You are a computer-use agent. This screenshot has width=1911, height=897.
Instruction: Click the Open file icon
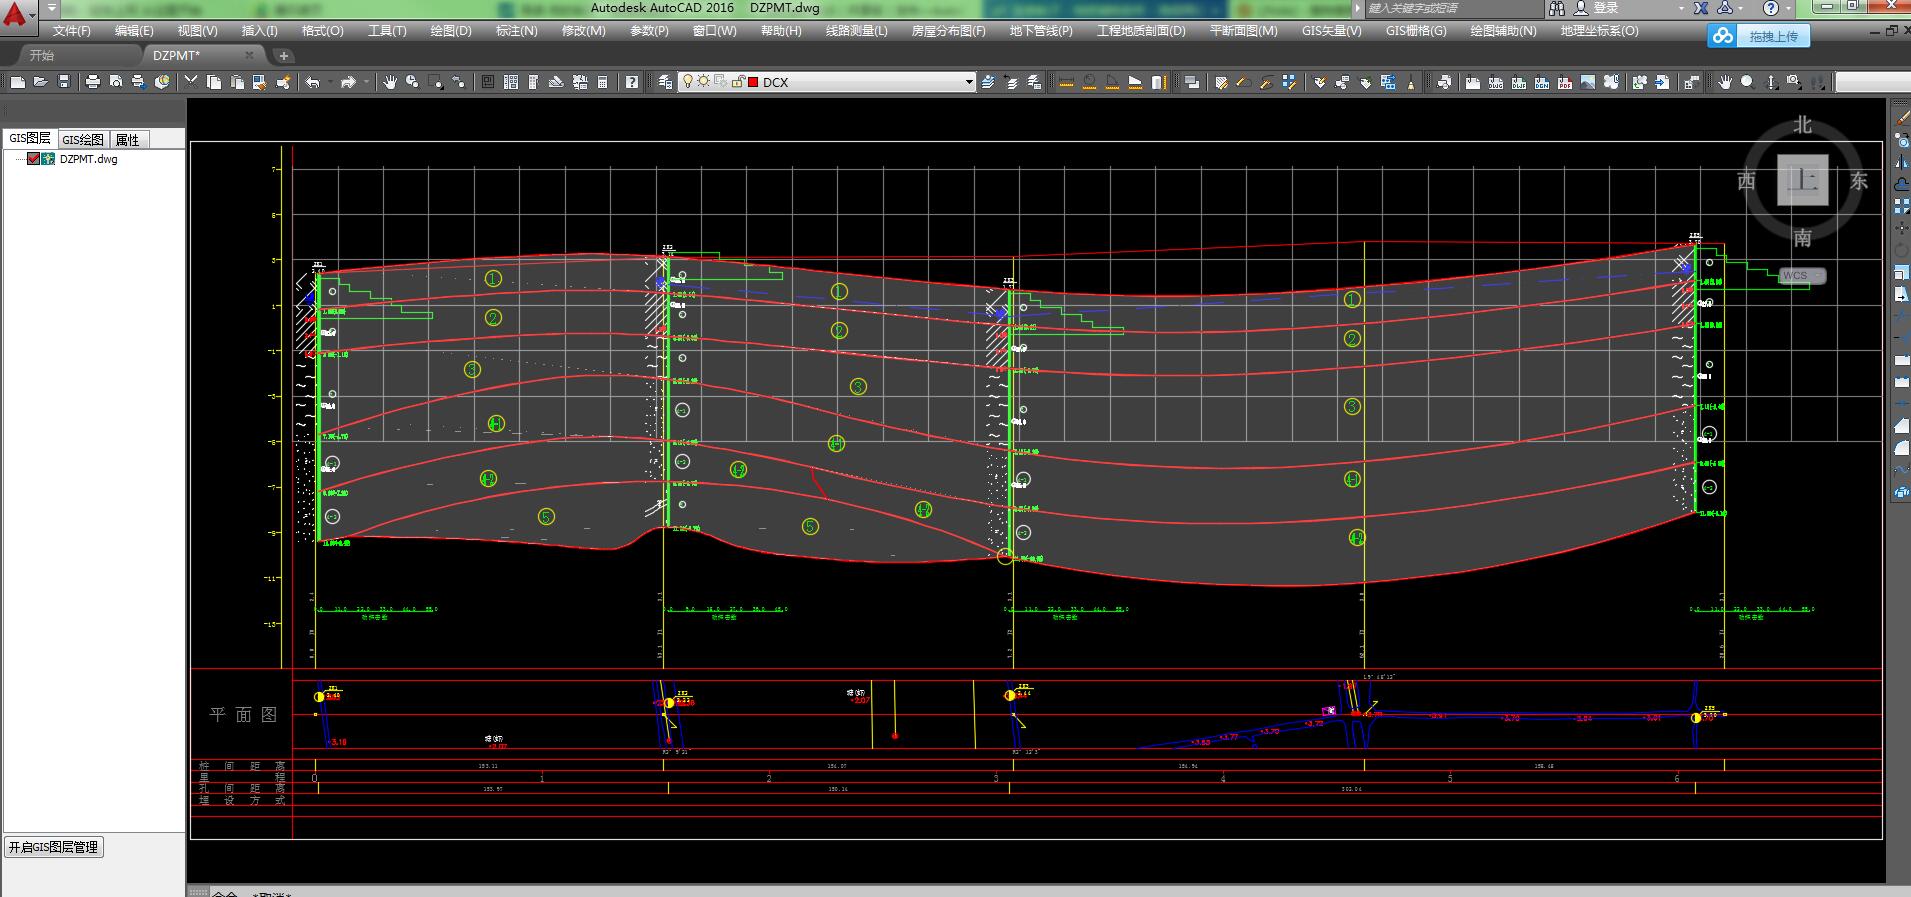click(40, 82)
